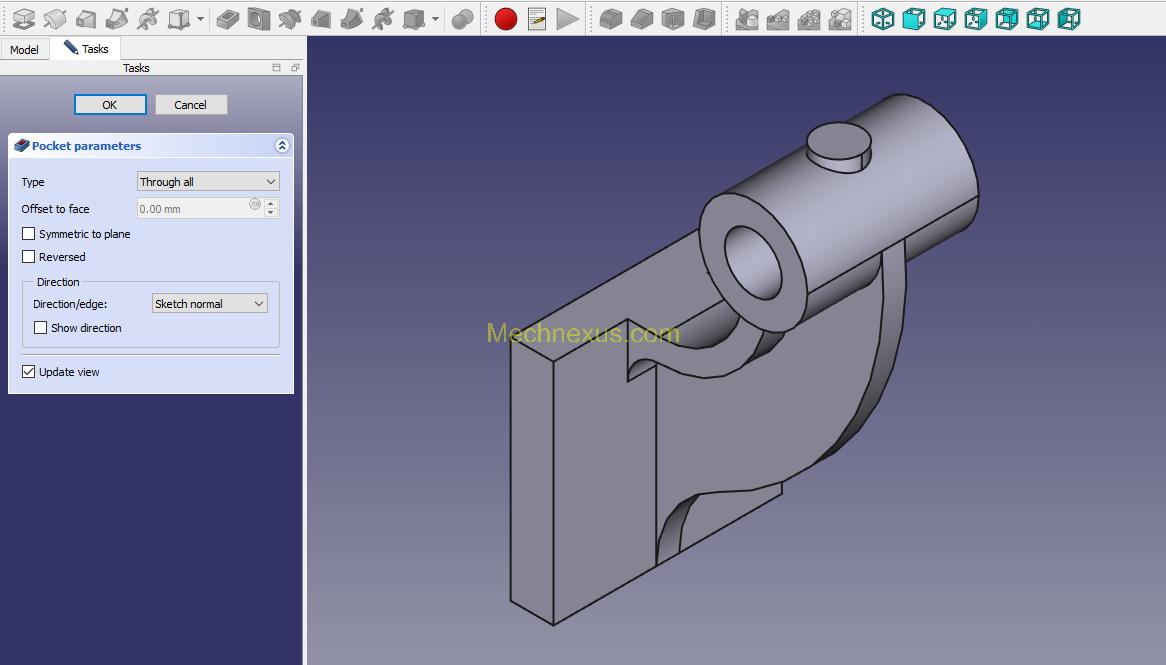This screenshot has width=1166, height=665.
Task: Select the Hole tool in toolbar
Action: pos(259,19)
